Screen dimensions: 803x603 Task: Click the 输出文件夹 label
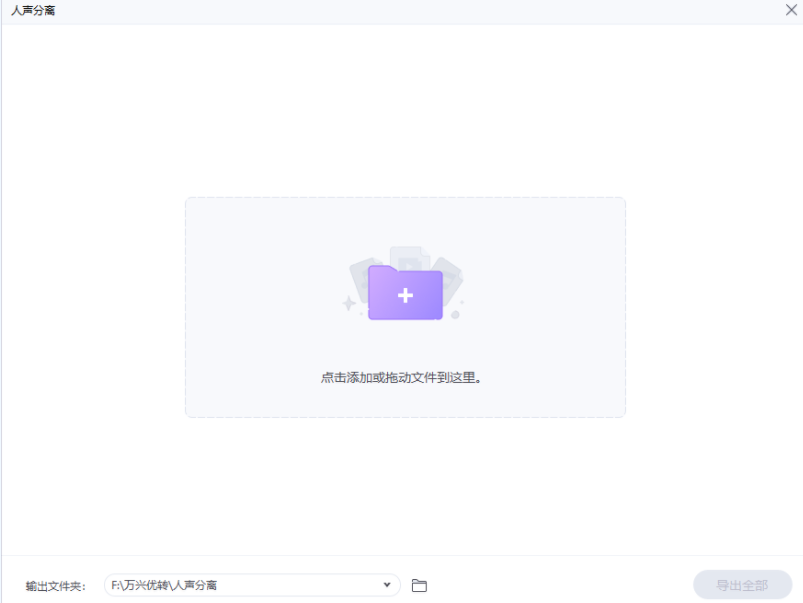pyautogui.click(x=56, y=586)
